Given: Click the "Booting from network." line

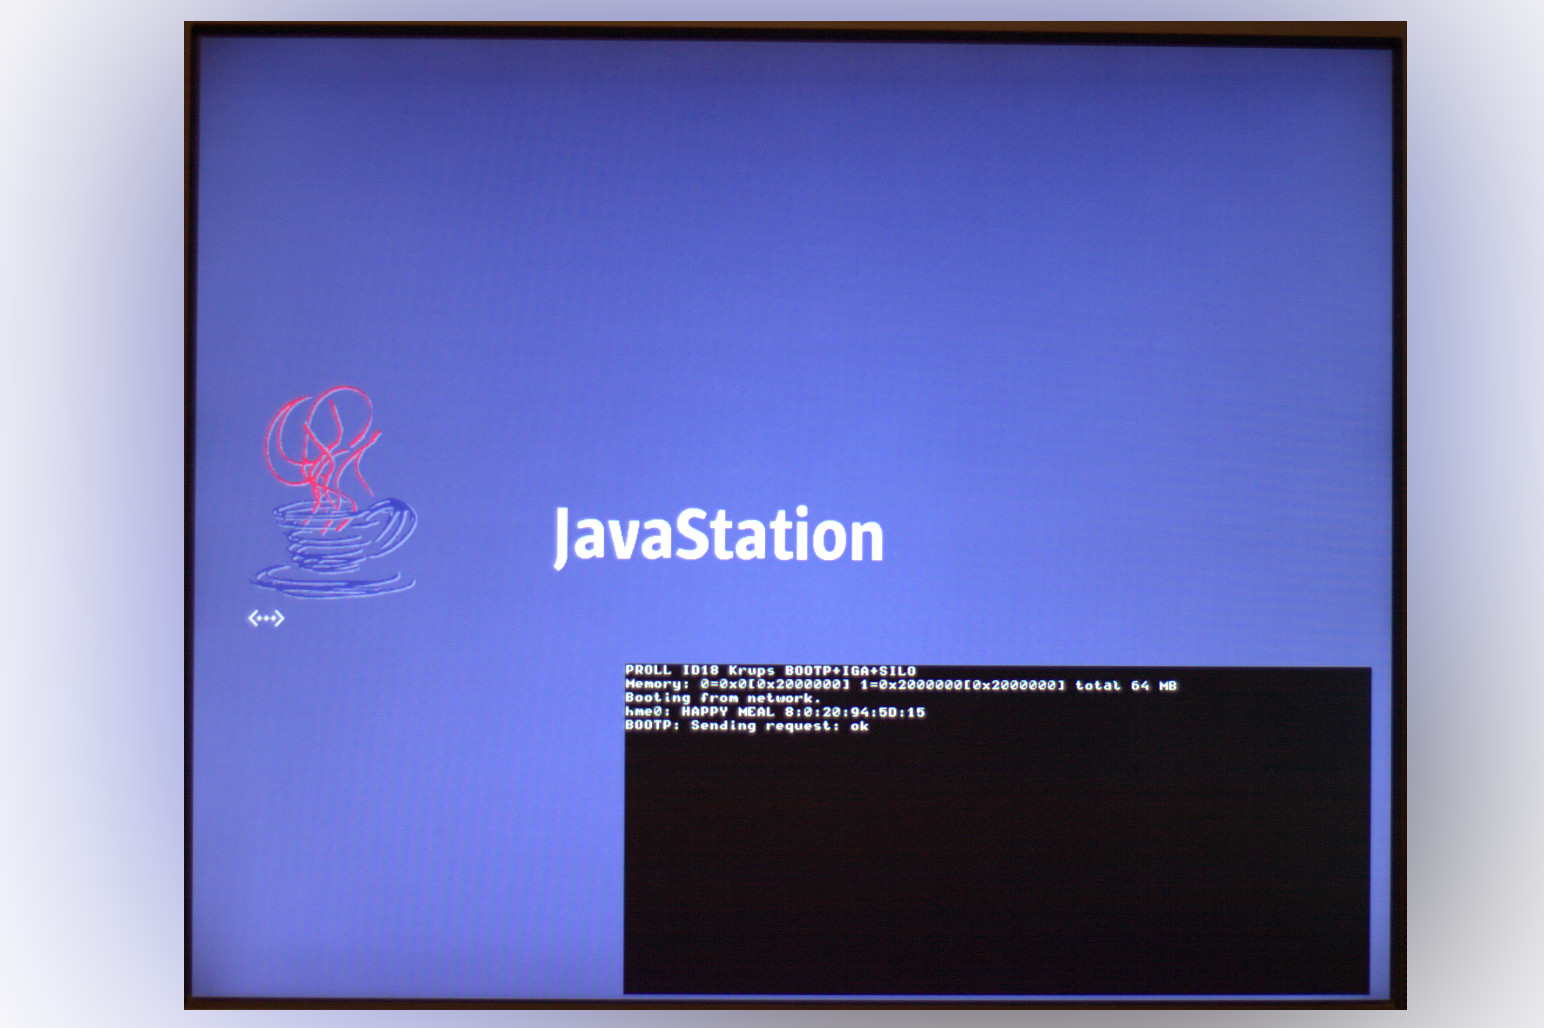Looking at the screenshot, I should click(722, 698).
